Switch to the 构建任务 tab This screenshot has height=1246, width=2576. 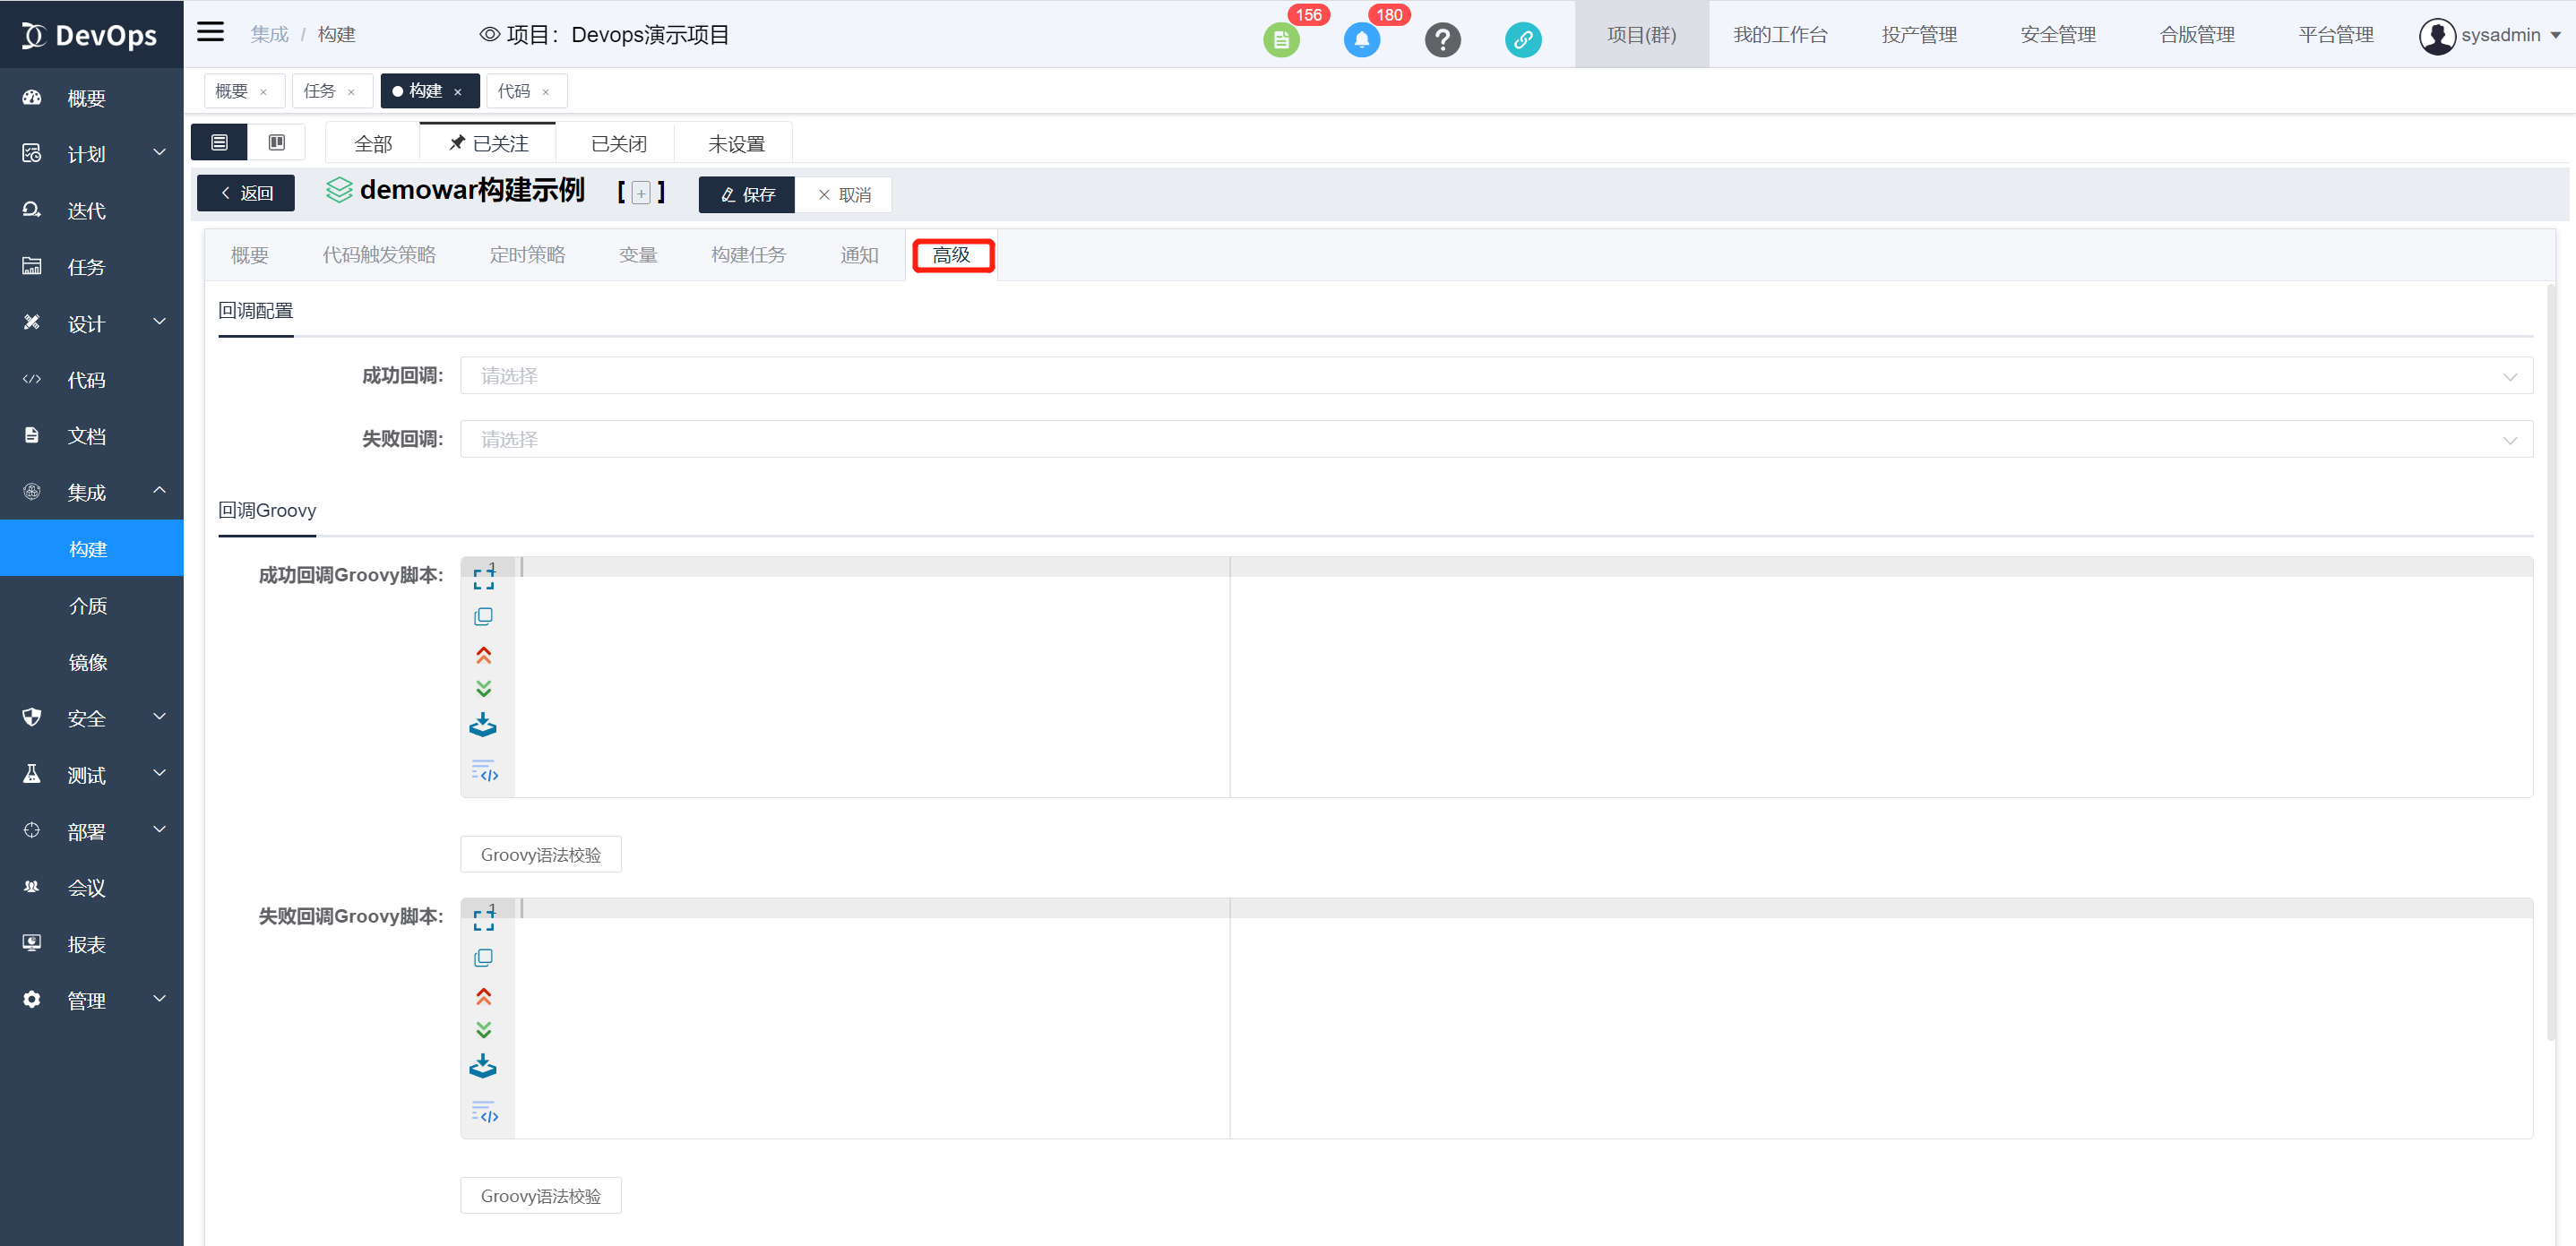click(748, 255)
